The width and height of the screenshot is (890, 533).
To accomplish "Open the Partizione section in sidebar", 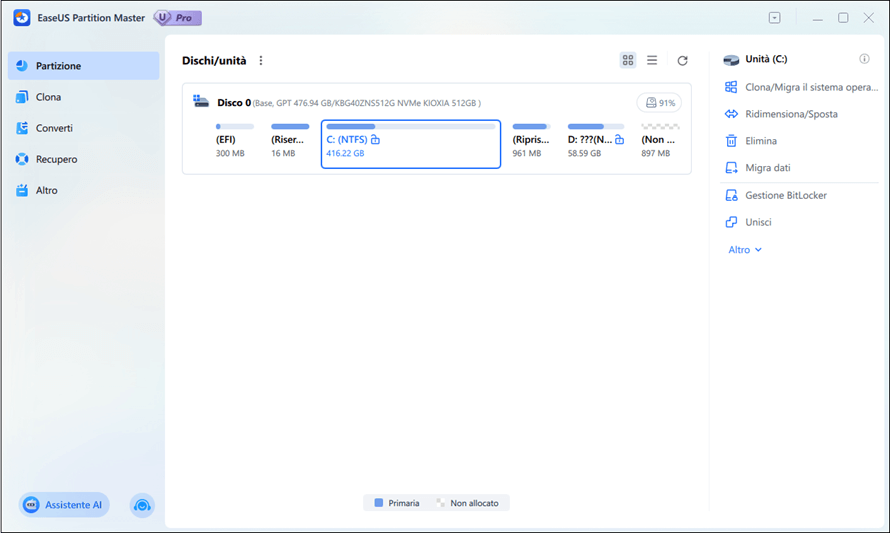I will coord(83,66).
